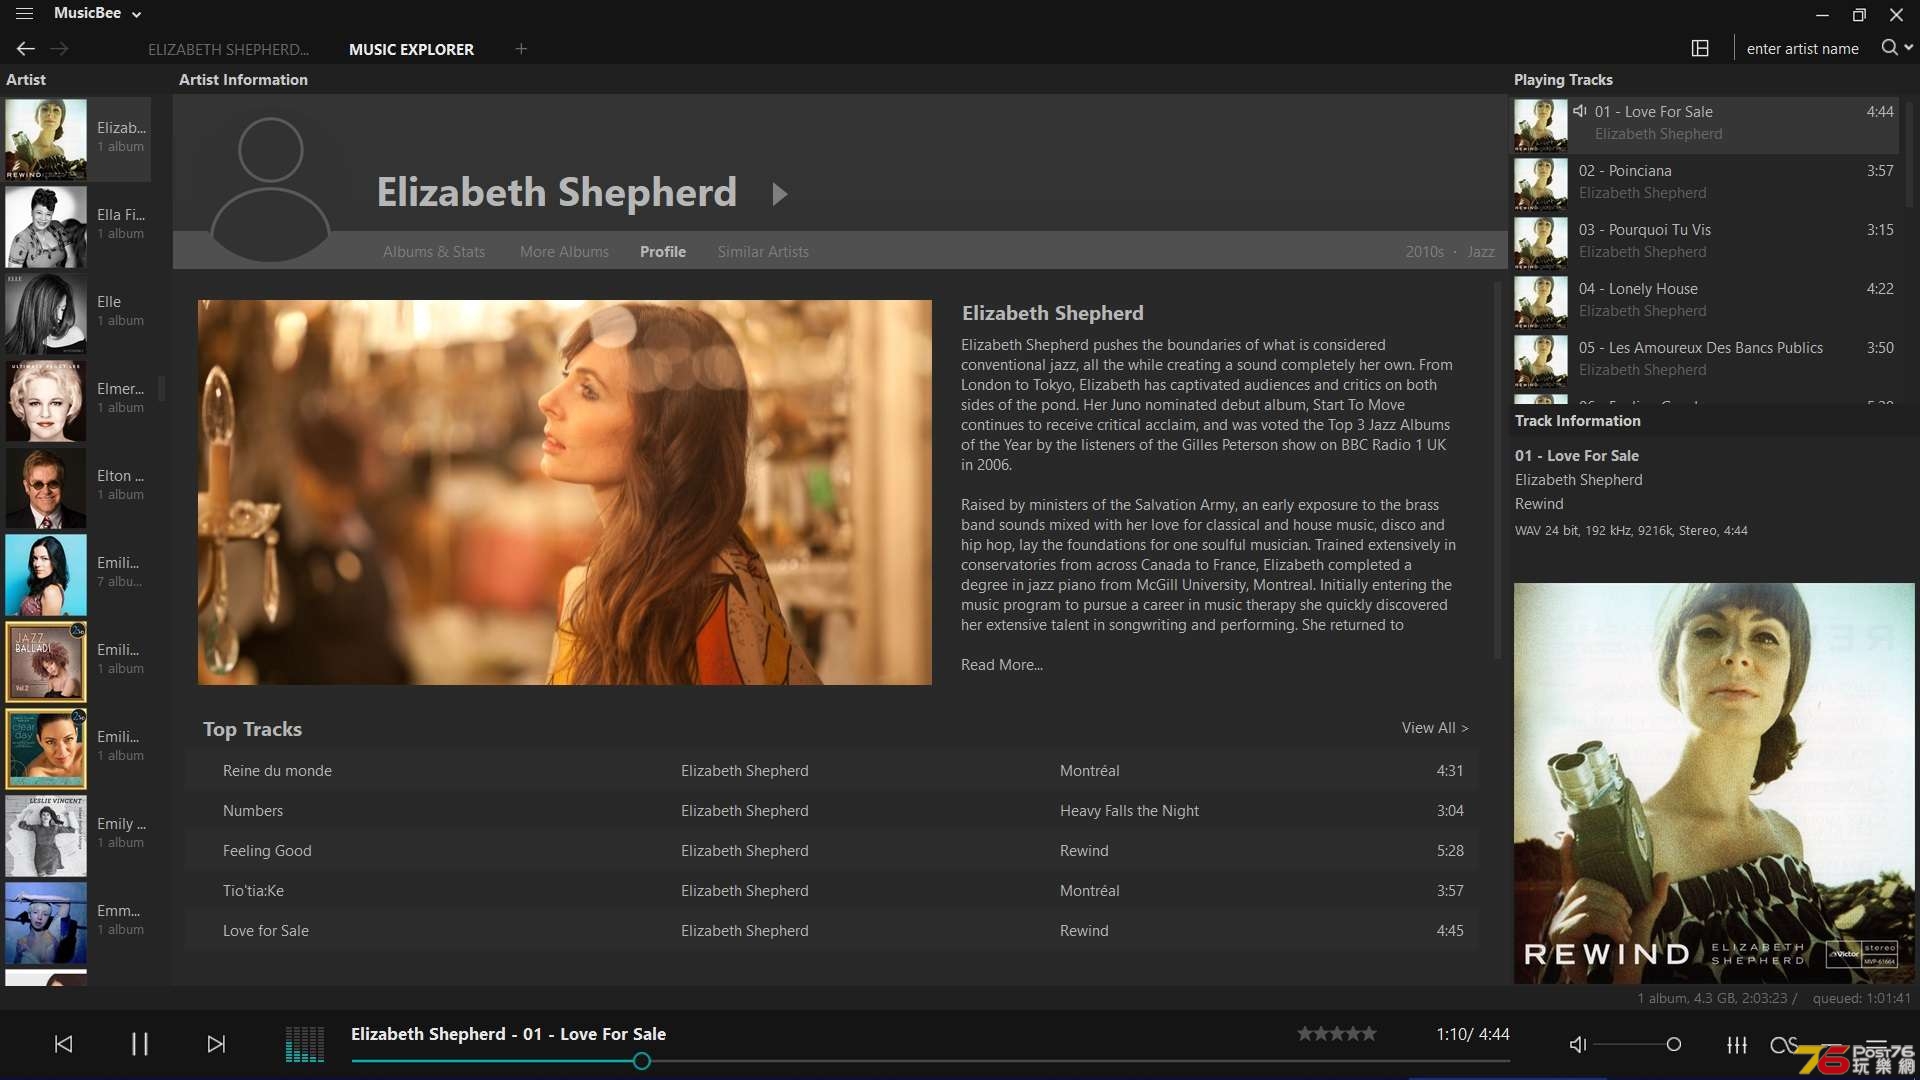Click the Rewind album cover artwork
Image resolution: width=1920 pixels, height=1080 pixels.
[1714, 783]
